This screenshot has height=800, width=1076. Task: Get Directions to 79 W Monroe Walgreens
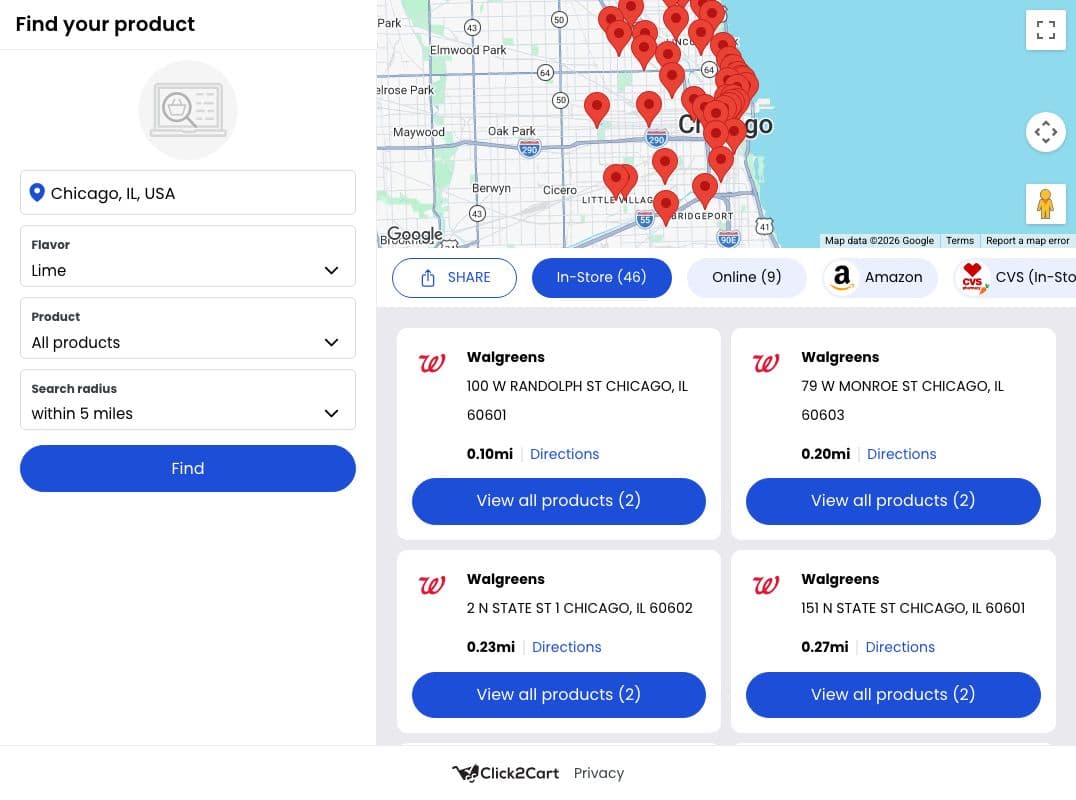(x=901, y=454)
